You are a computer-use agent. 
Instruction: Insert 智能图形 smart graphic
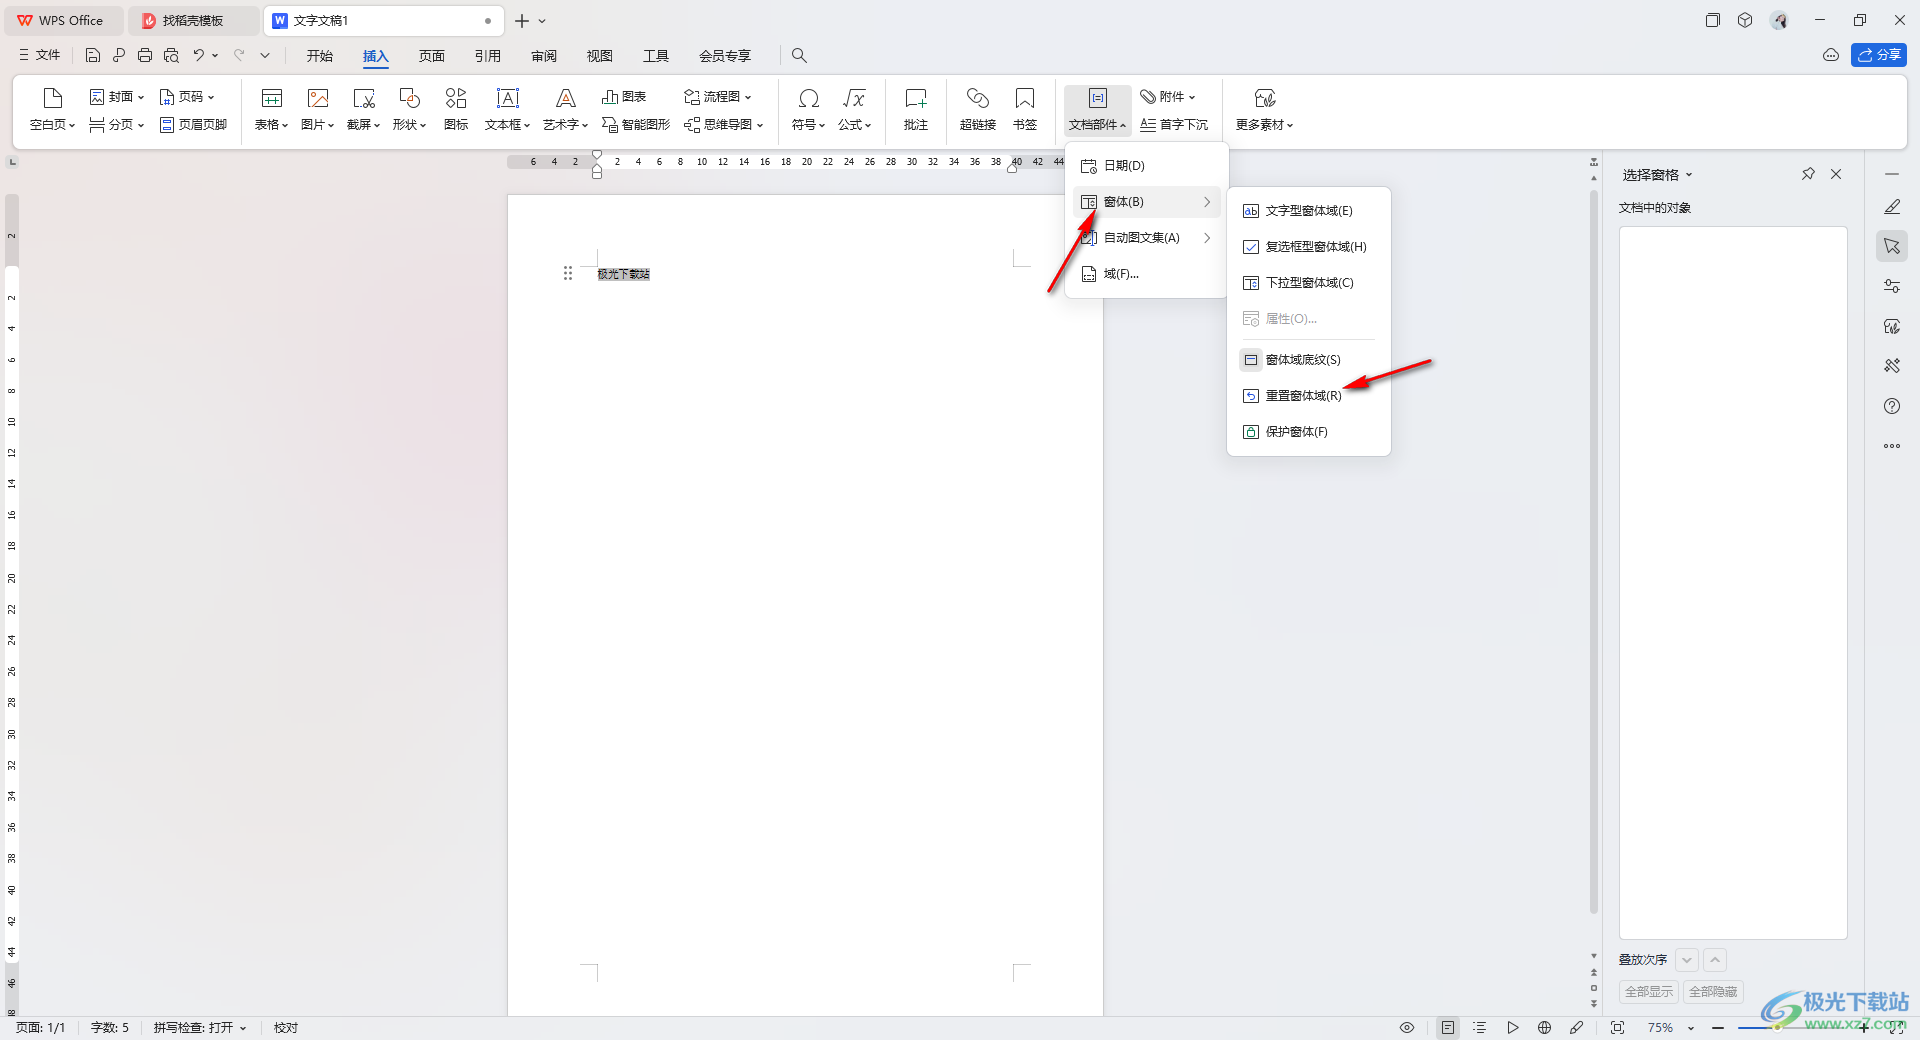click(x=636, y=125)
